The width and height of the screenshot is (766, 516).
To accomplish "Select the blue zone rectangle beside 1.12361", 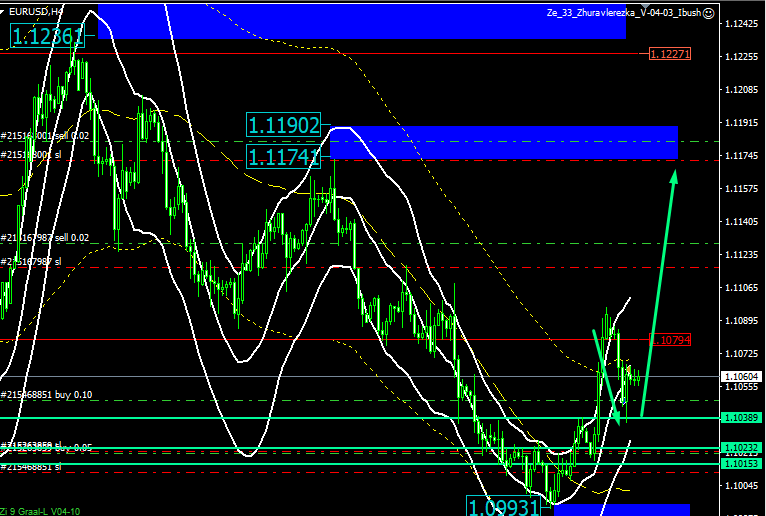I will (362, 21).
